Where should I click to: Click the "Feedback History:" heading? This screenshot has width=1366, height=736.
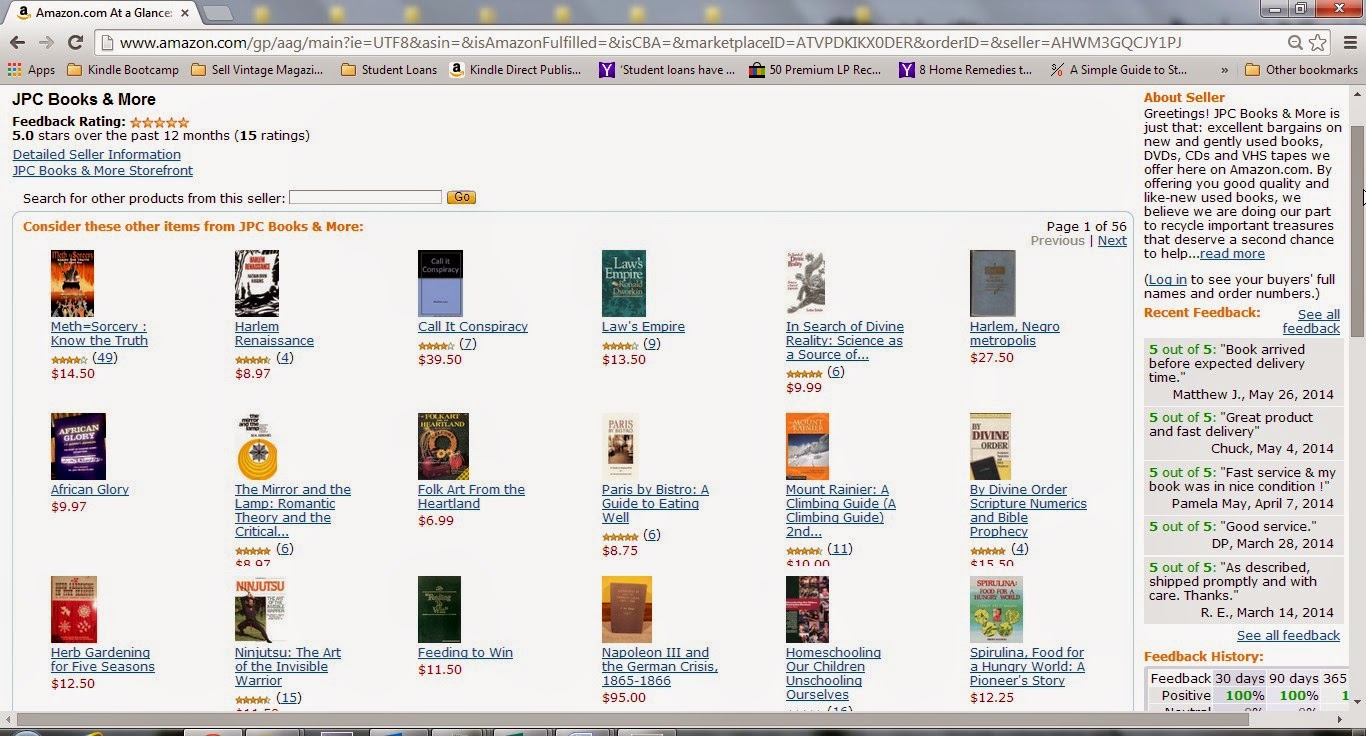(x=1204, y=657)
